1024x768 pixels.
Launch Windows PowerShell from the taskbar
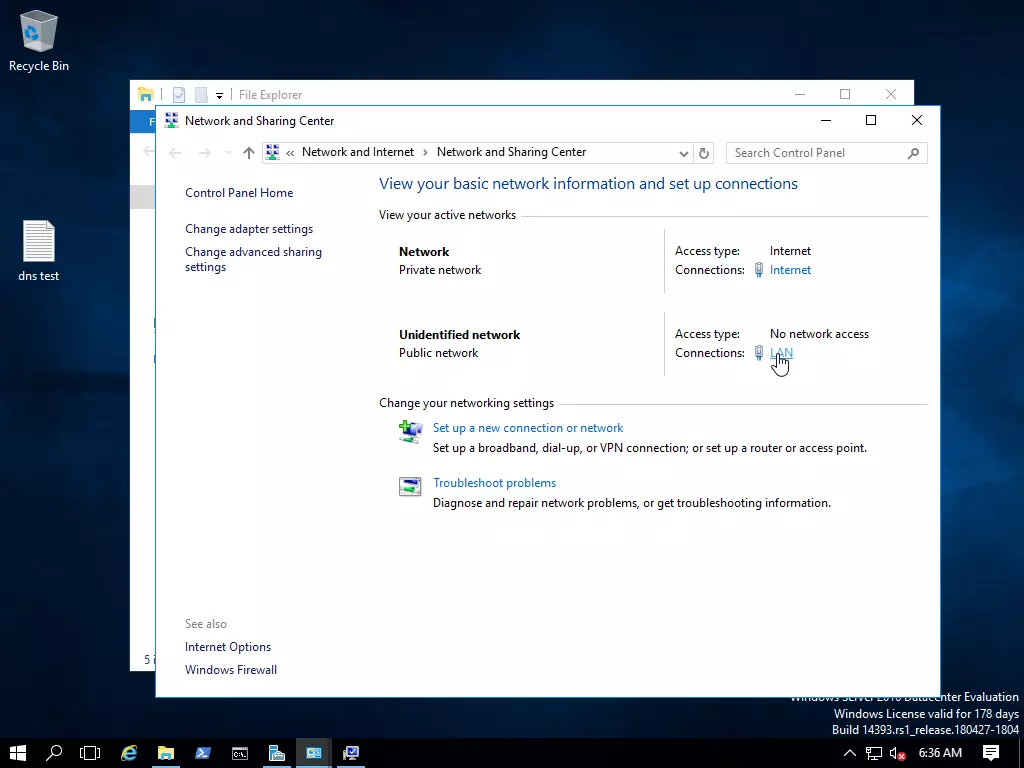pyautogui.click(x=202, y=753)
